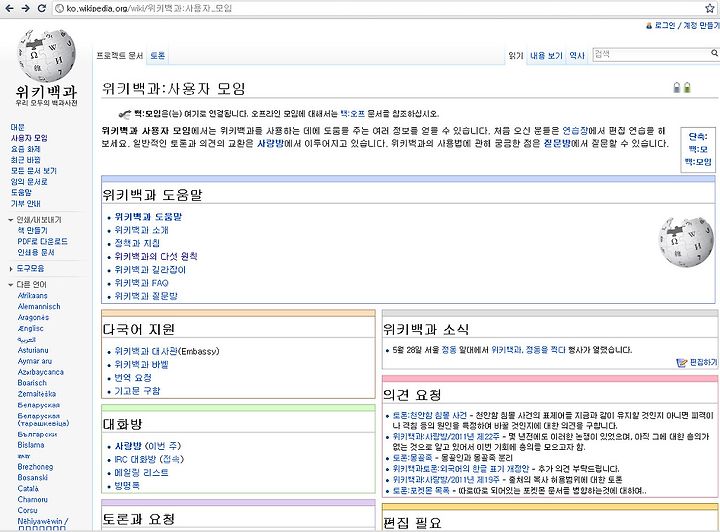Open 토론:천안함 침몰 사건 link
Screen dimensions: 720x532
429,415
